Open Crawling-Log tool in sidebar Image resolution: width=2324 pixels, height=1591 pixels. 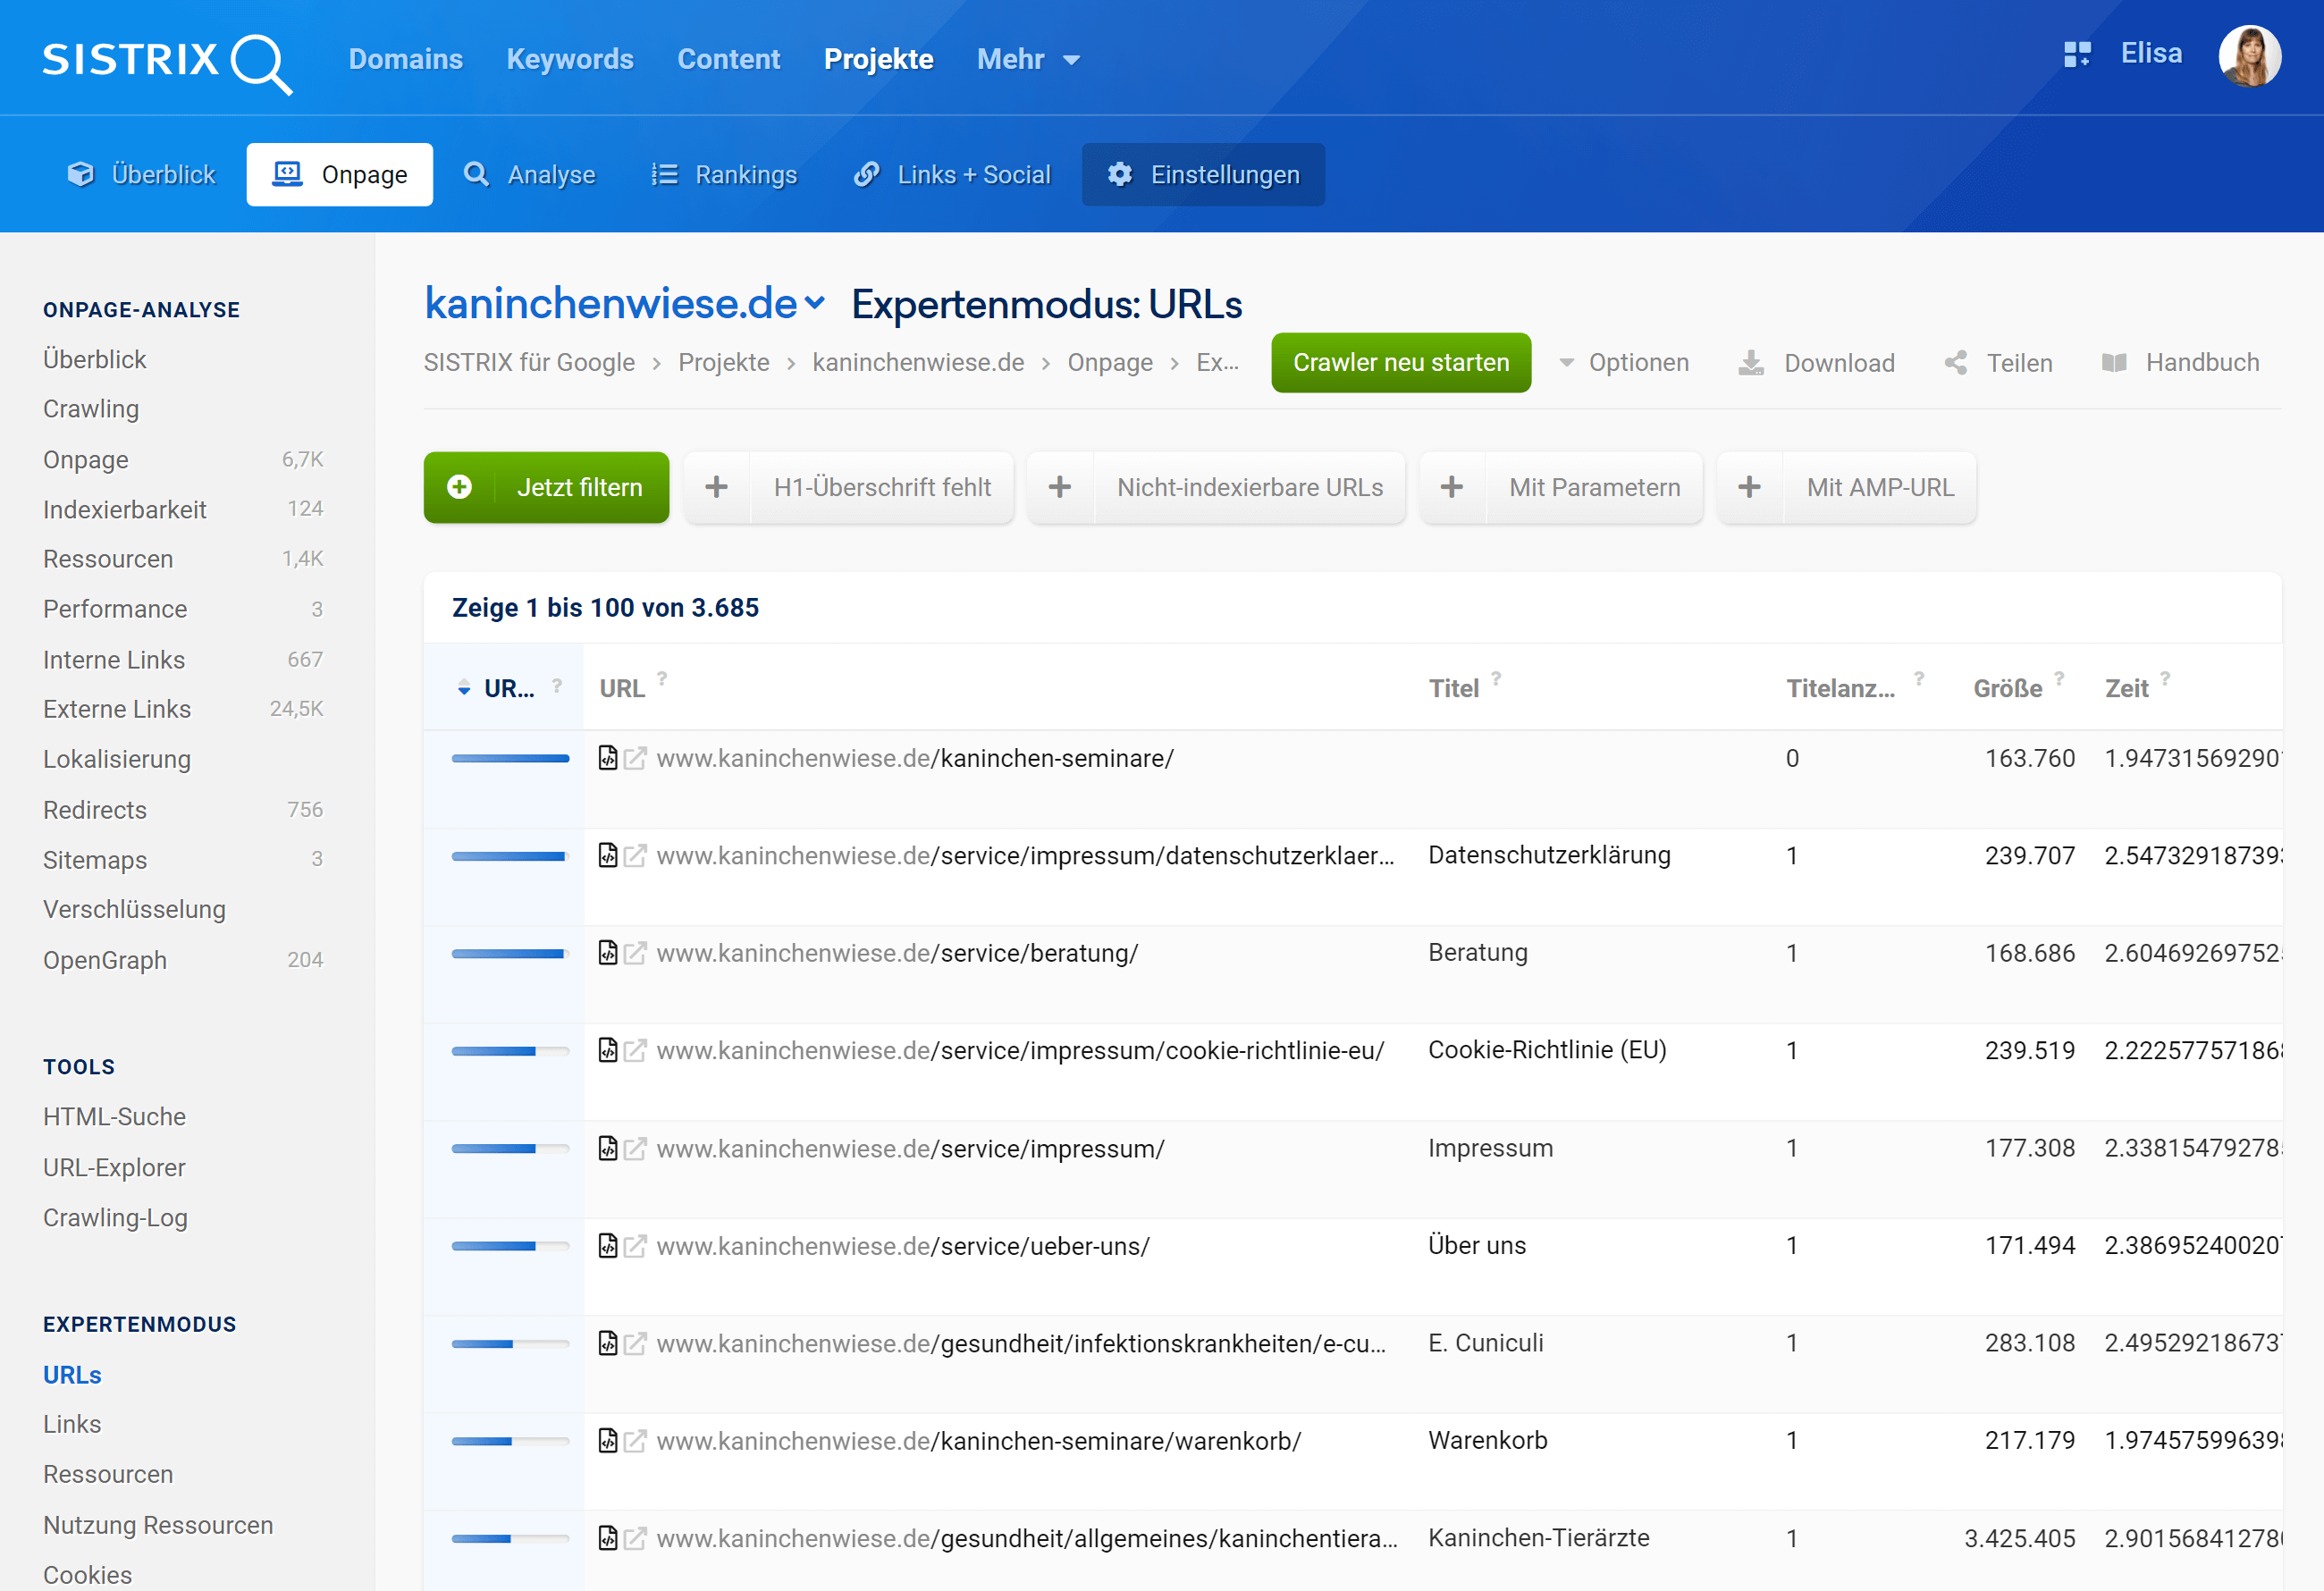[x=116, y=1218]
